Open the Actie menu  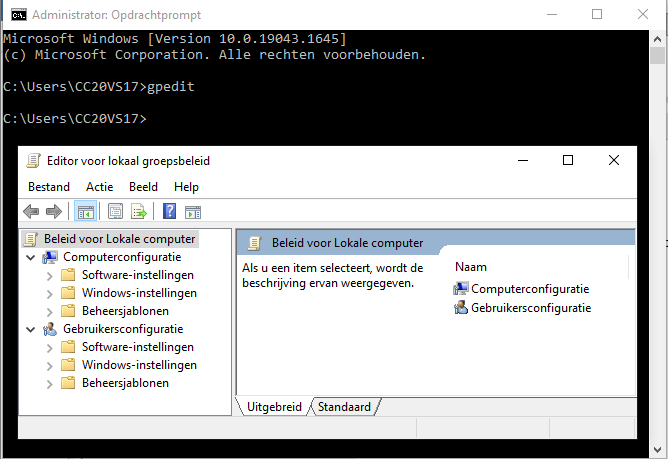(x=99, y=187)
